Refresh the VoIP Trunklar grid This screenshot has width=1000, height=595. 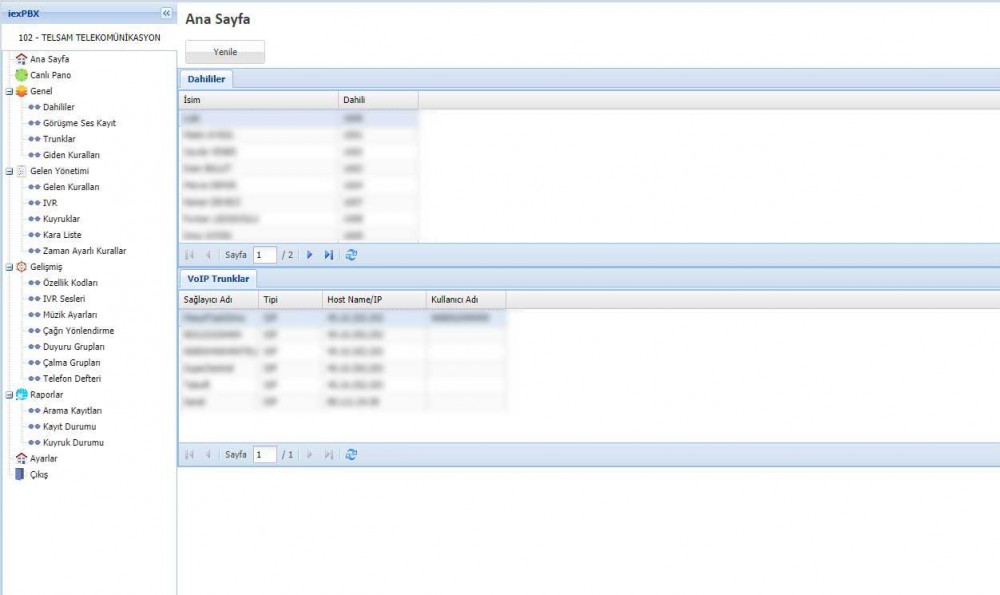[x=351, y=454]
